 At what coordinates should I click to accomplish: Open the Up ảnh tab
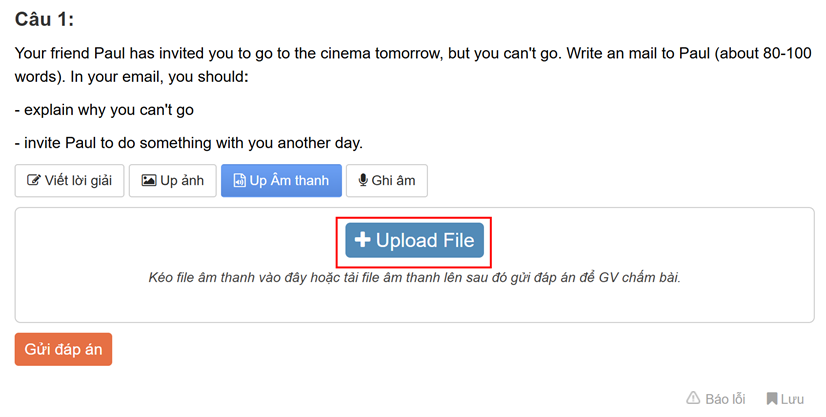pyautogui.click(x=173, y=181)
